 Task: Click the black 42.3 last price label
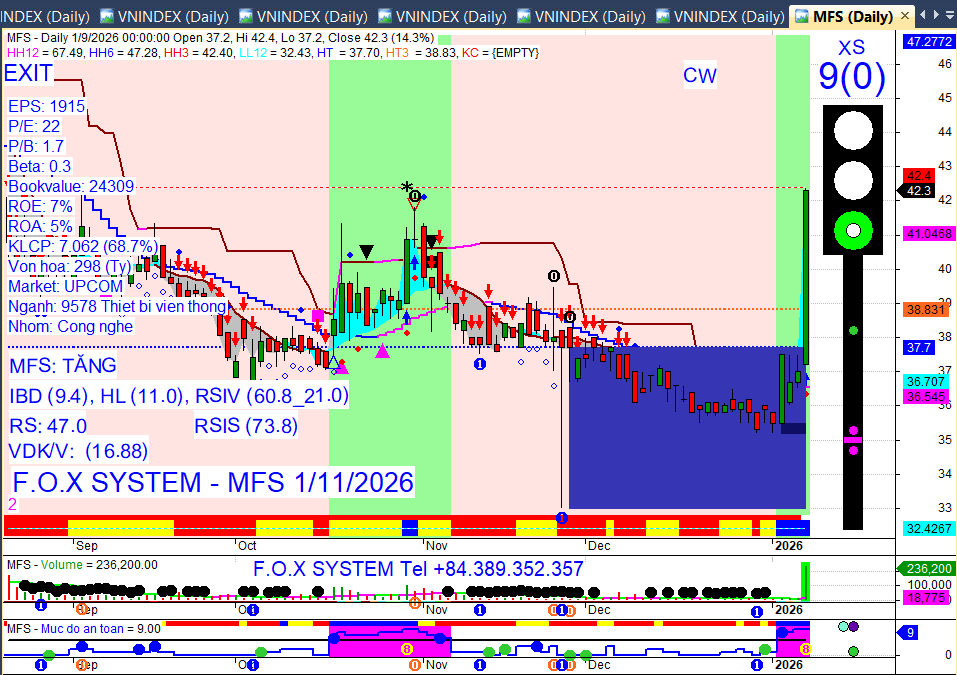point(919,190)
